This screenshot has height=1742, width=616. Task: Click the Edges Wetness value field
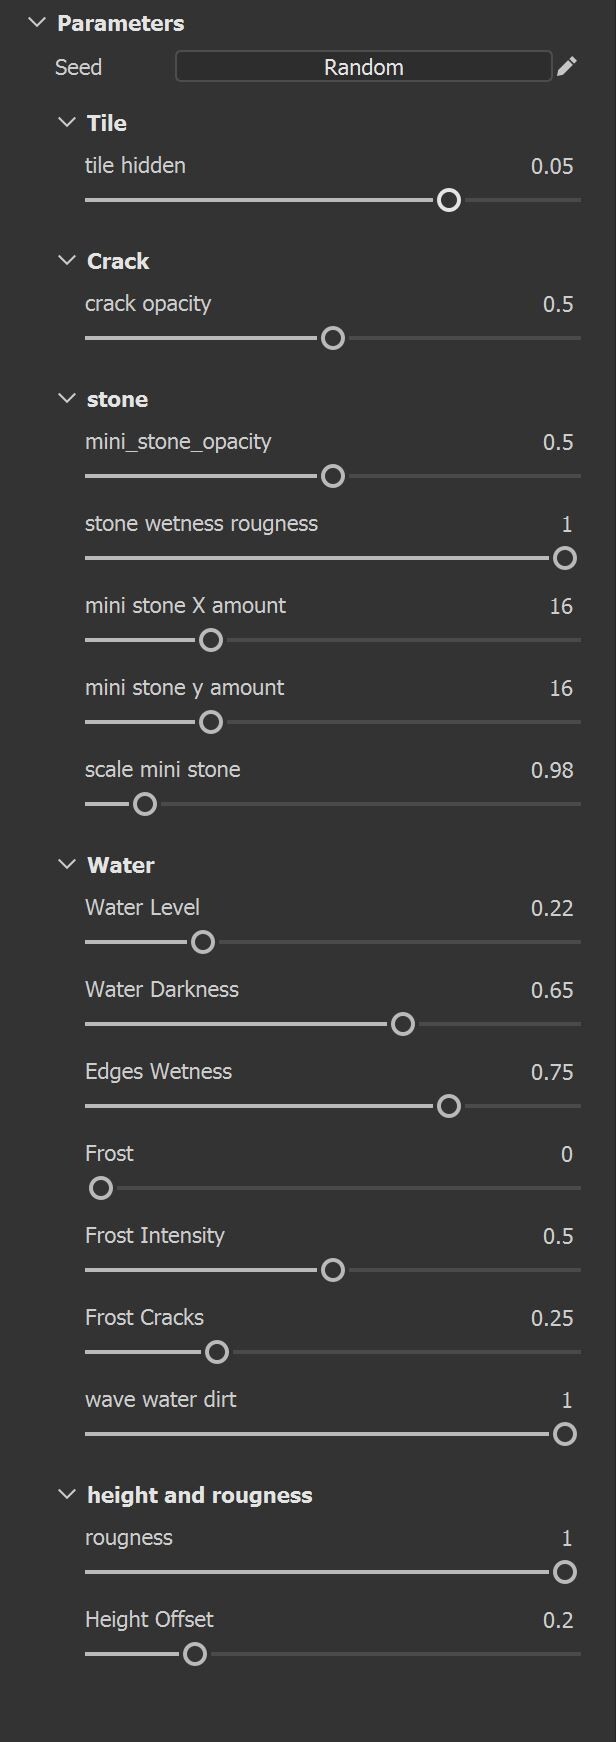click(x=552, y=1072)
